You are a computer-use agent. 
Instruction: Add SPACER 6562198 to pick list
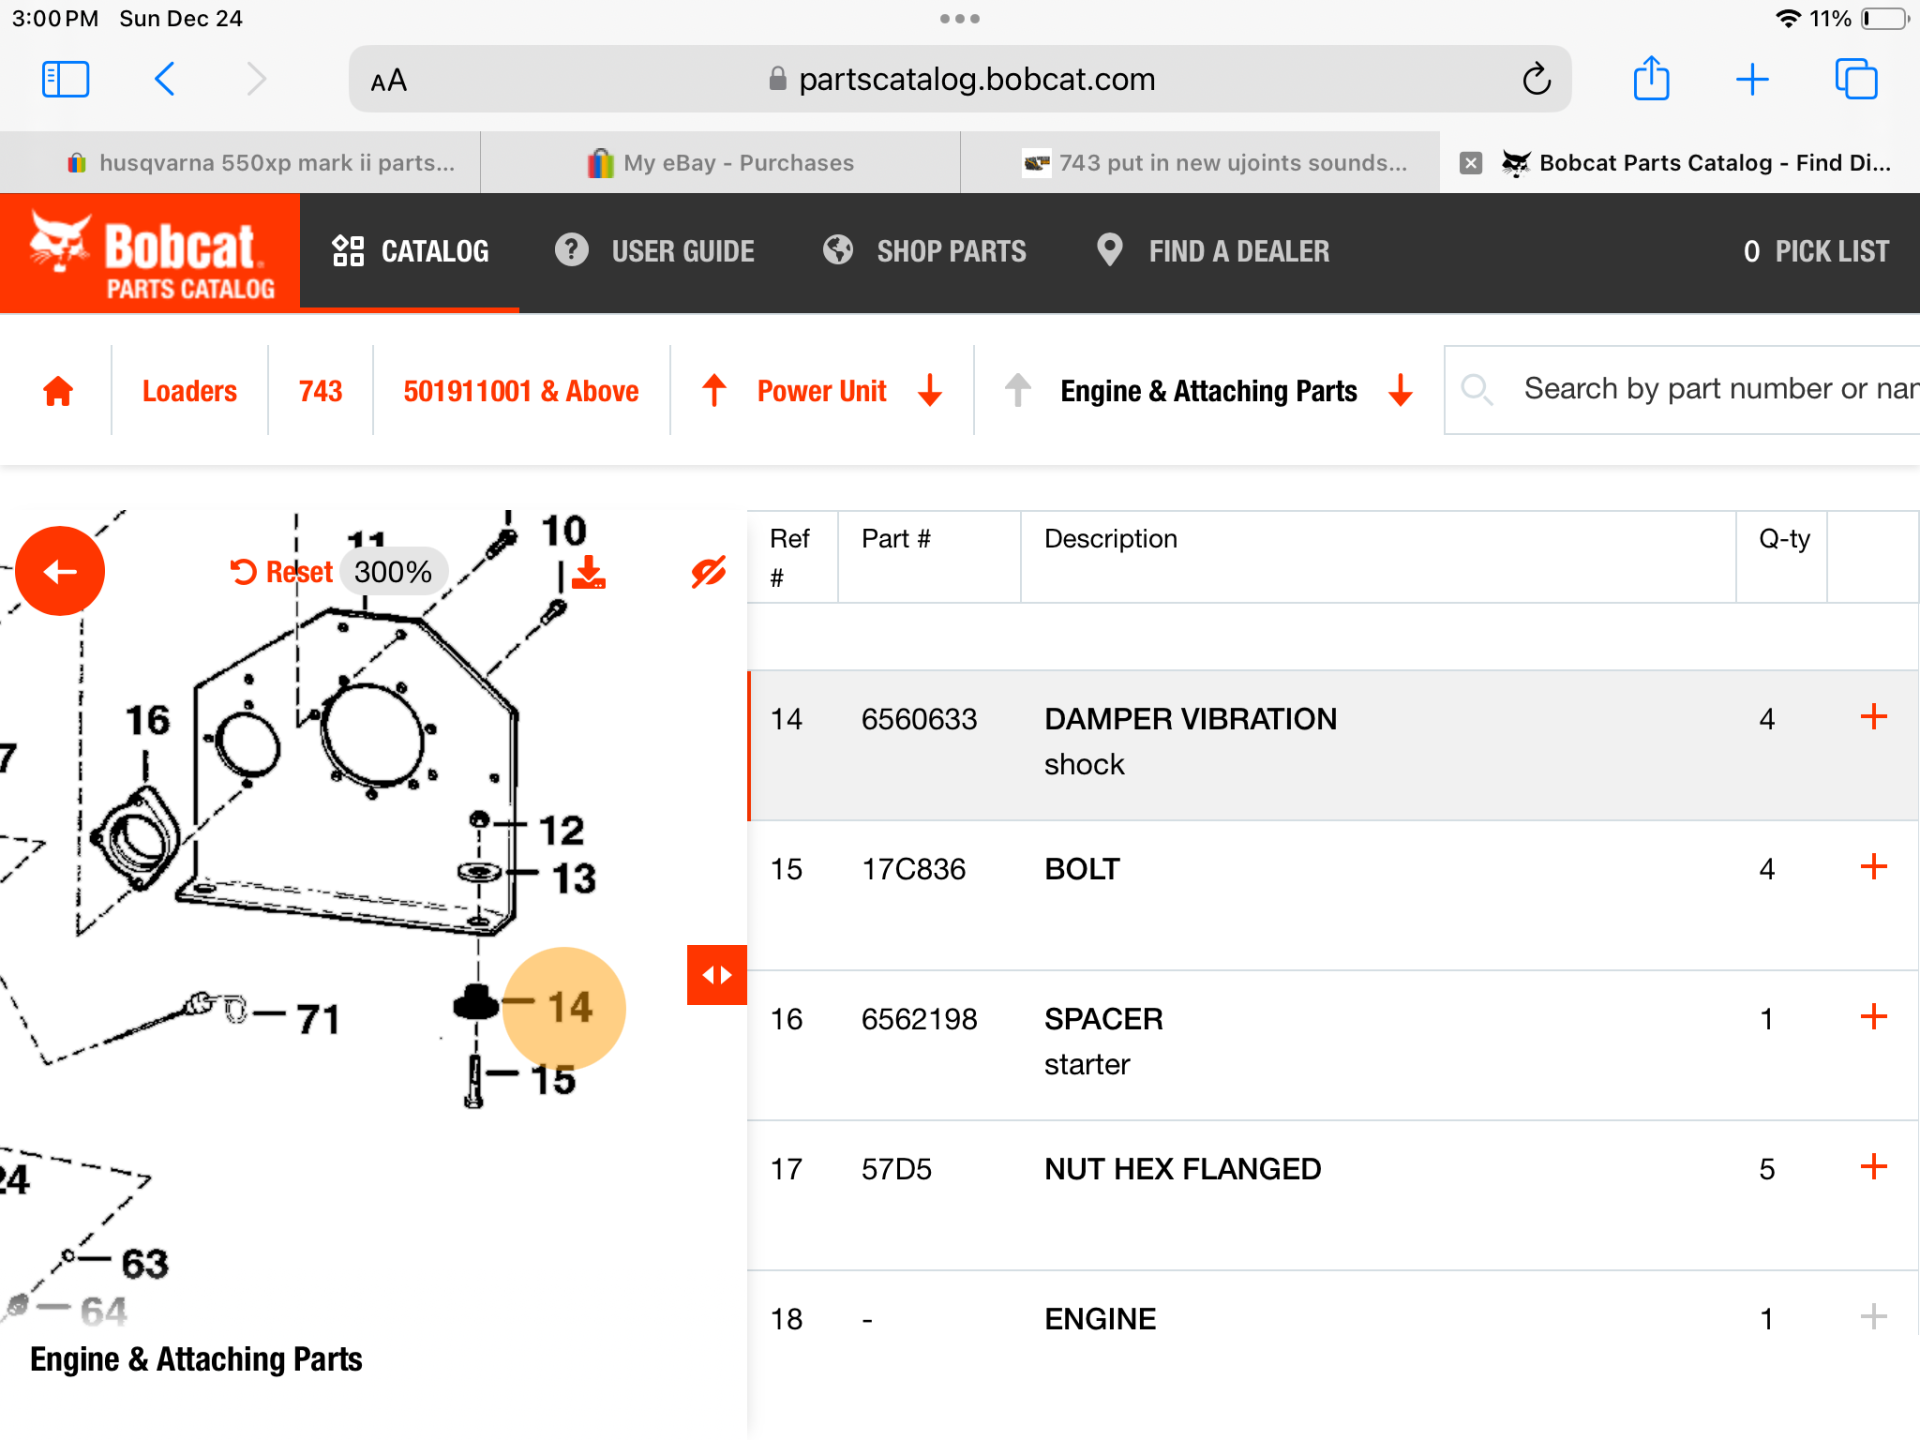pyautogui.click(x=1873, y=1017)
